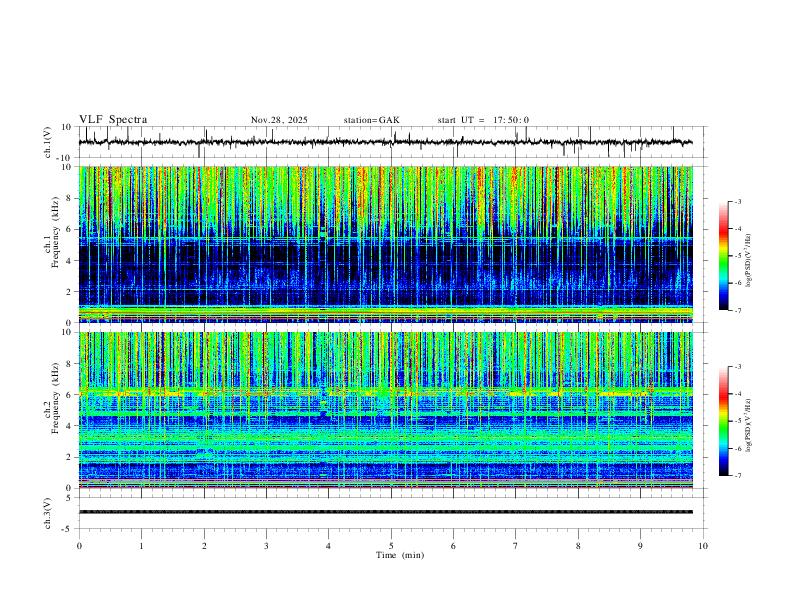Click the "ch.3(V)" axis label
The width and height of the screenshot is (792, 612).
[48, 513]
